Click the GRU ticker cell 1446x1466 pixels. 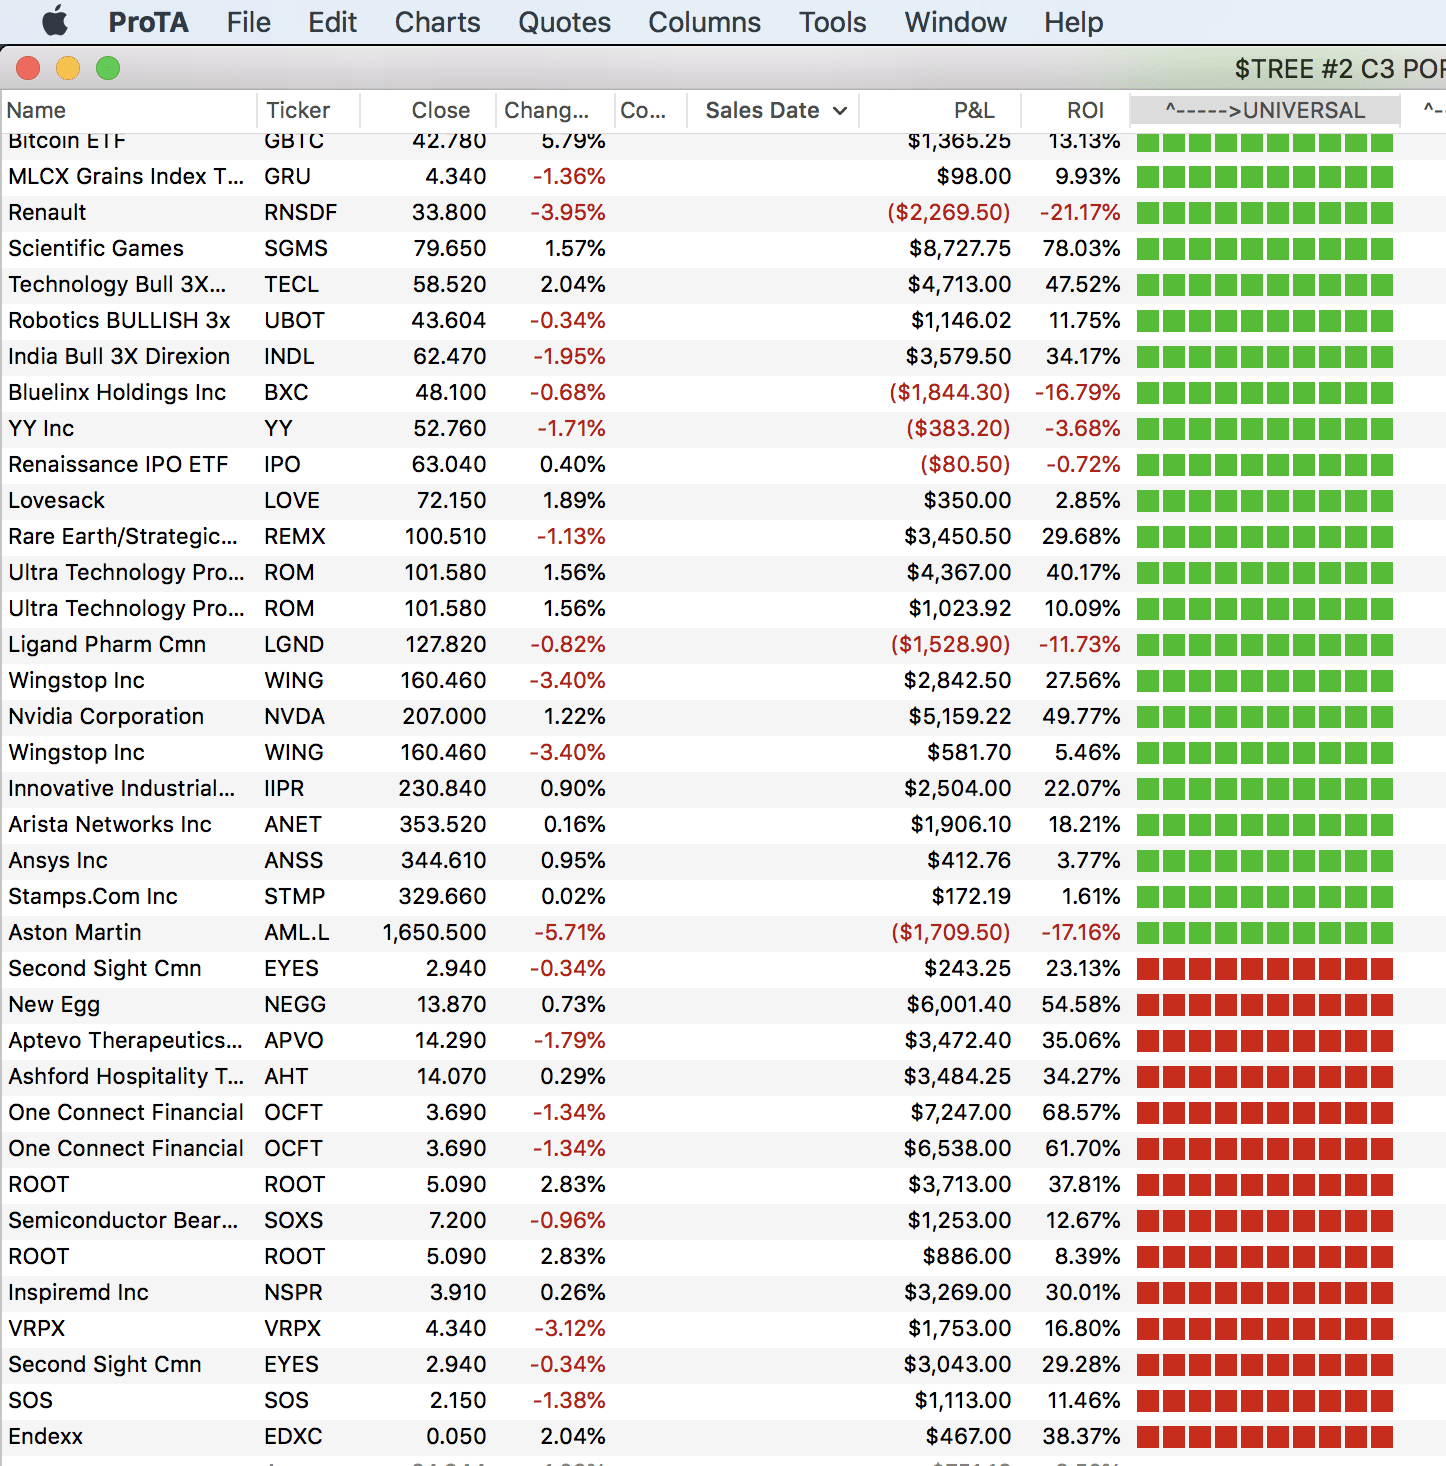[288, 176]
